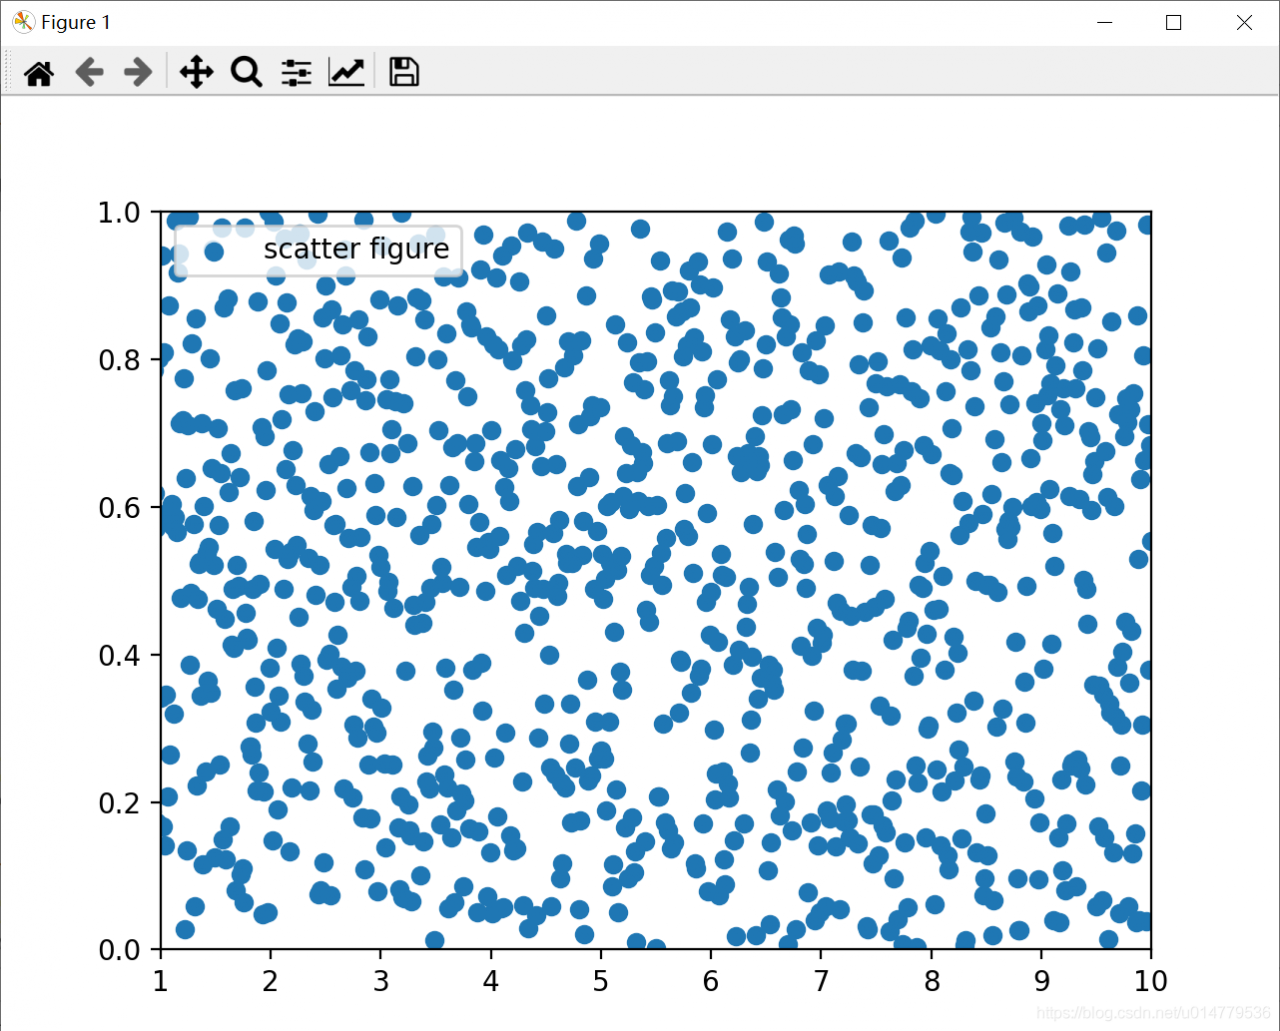The image size is (1280, 1031).
Task: Go to previous view with Back arrow
Action: point(89,71)
